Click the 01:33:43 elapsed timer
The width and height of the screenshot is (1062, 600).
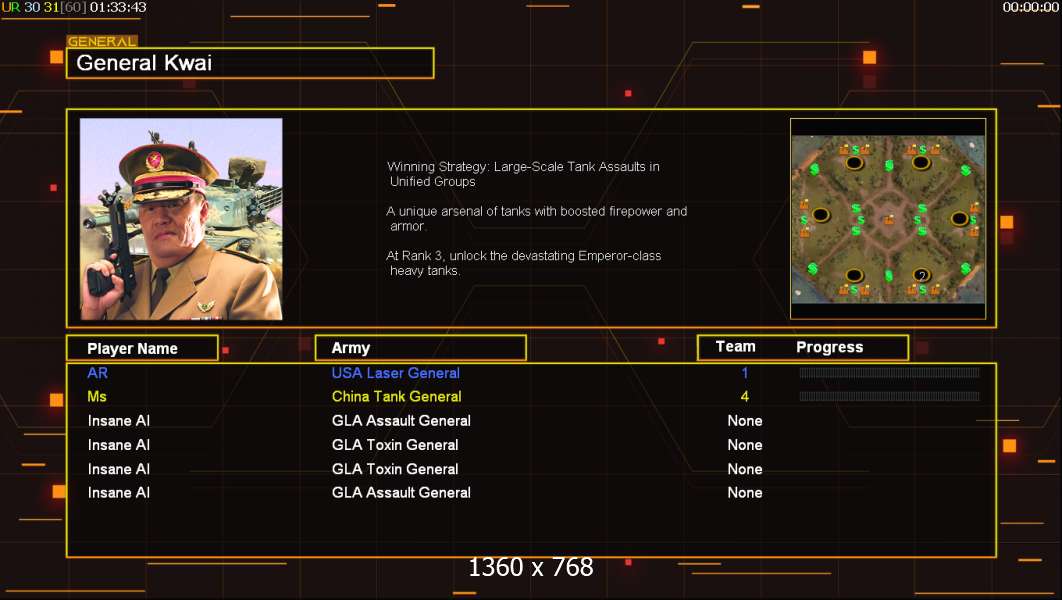[x=118, y=7]
